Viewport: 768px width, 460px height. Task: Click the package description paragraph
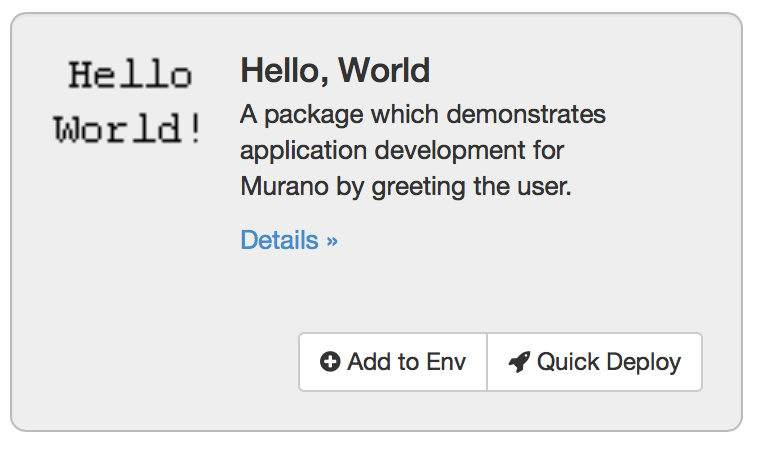coord(422,150)
